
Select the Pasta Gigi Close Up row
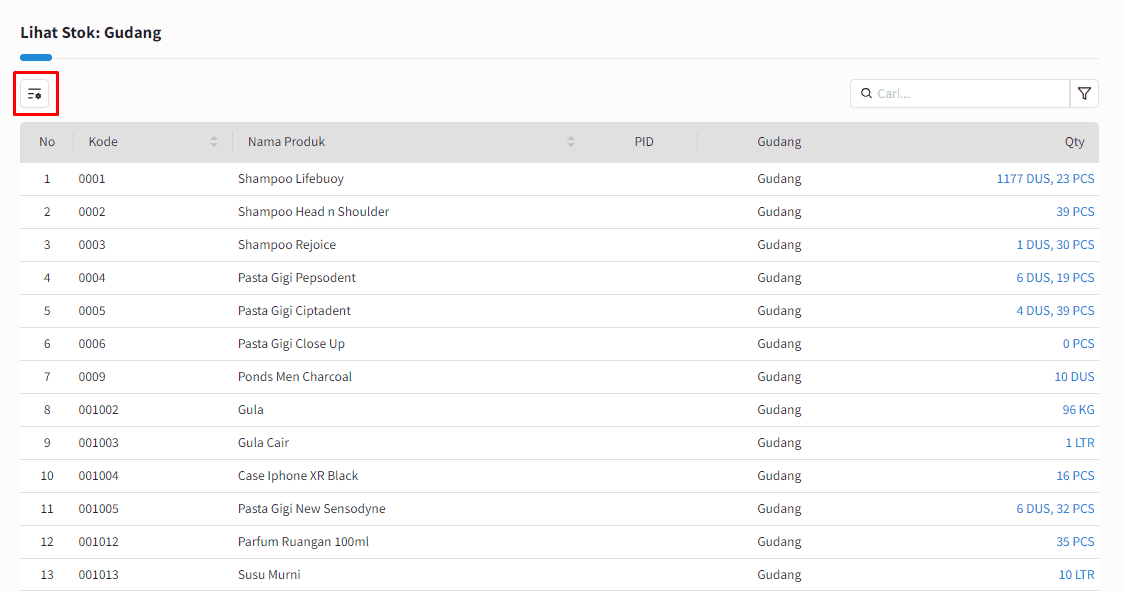click(x=560, y=344)
